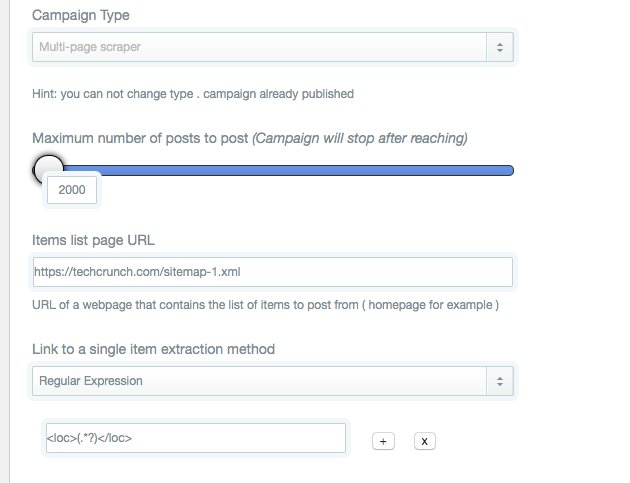
Task: Click arrows on Regular Expression select box
Action: (x=500, y=381)
